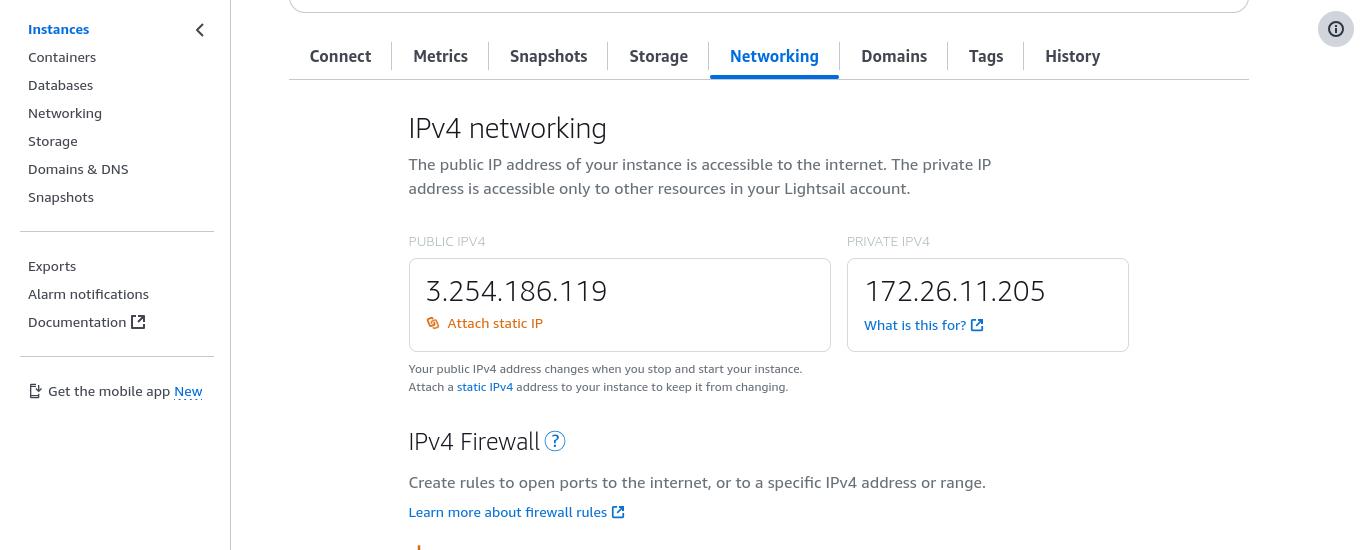Open the Tags tab
The height and width of the screenshot is (550, 1366).
click(985, 56)
